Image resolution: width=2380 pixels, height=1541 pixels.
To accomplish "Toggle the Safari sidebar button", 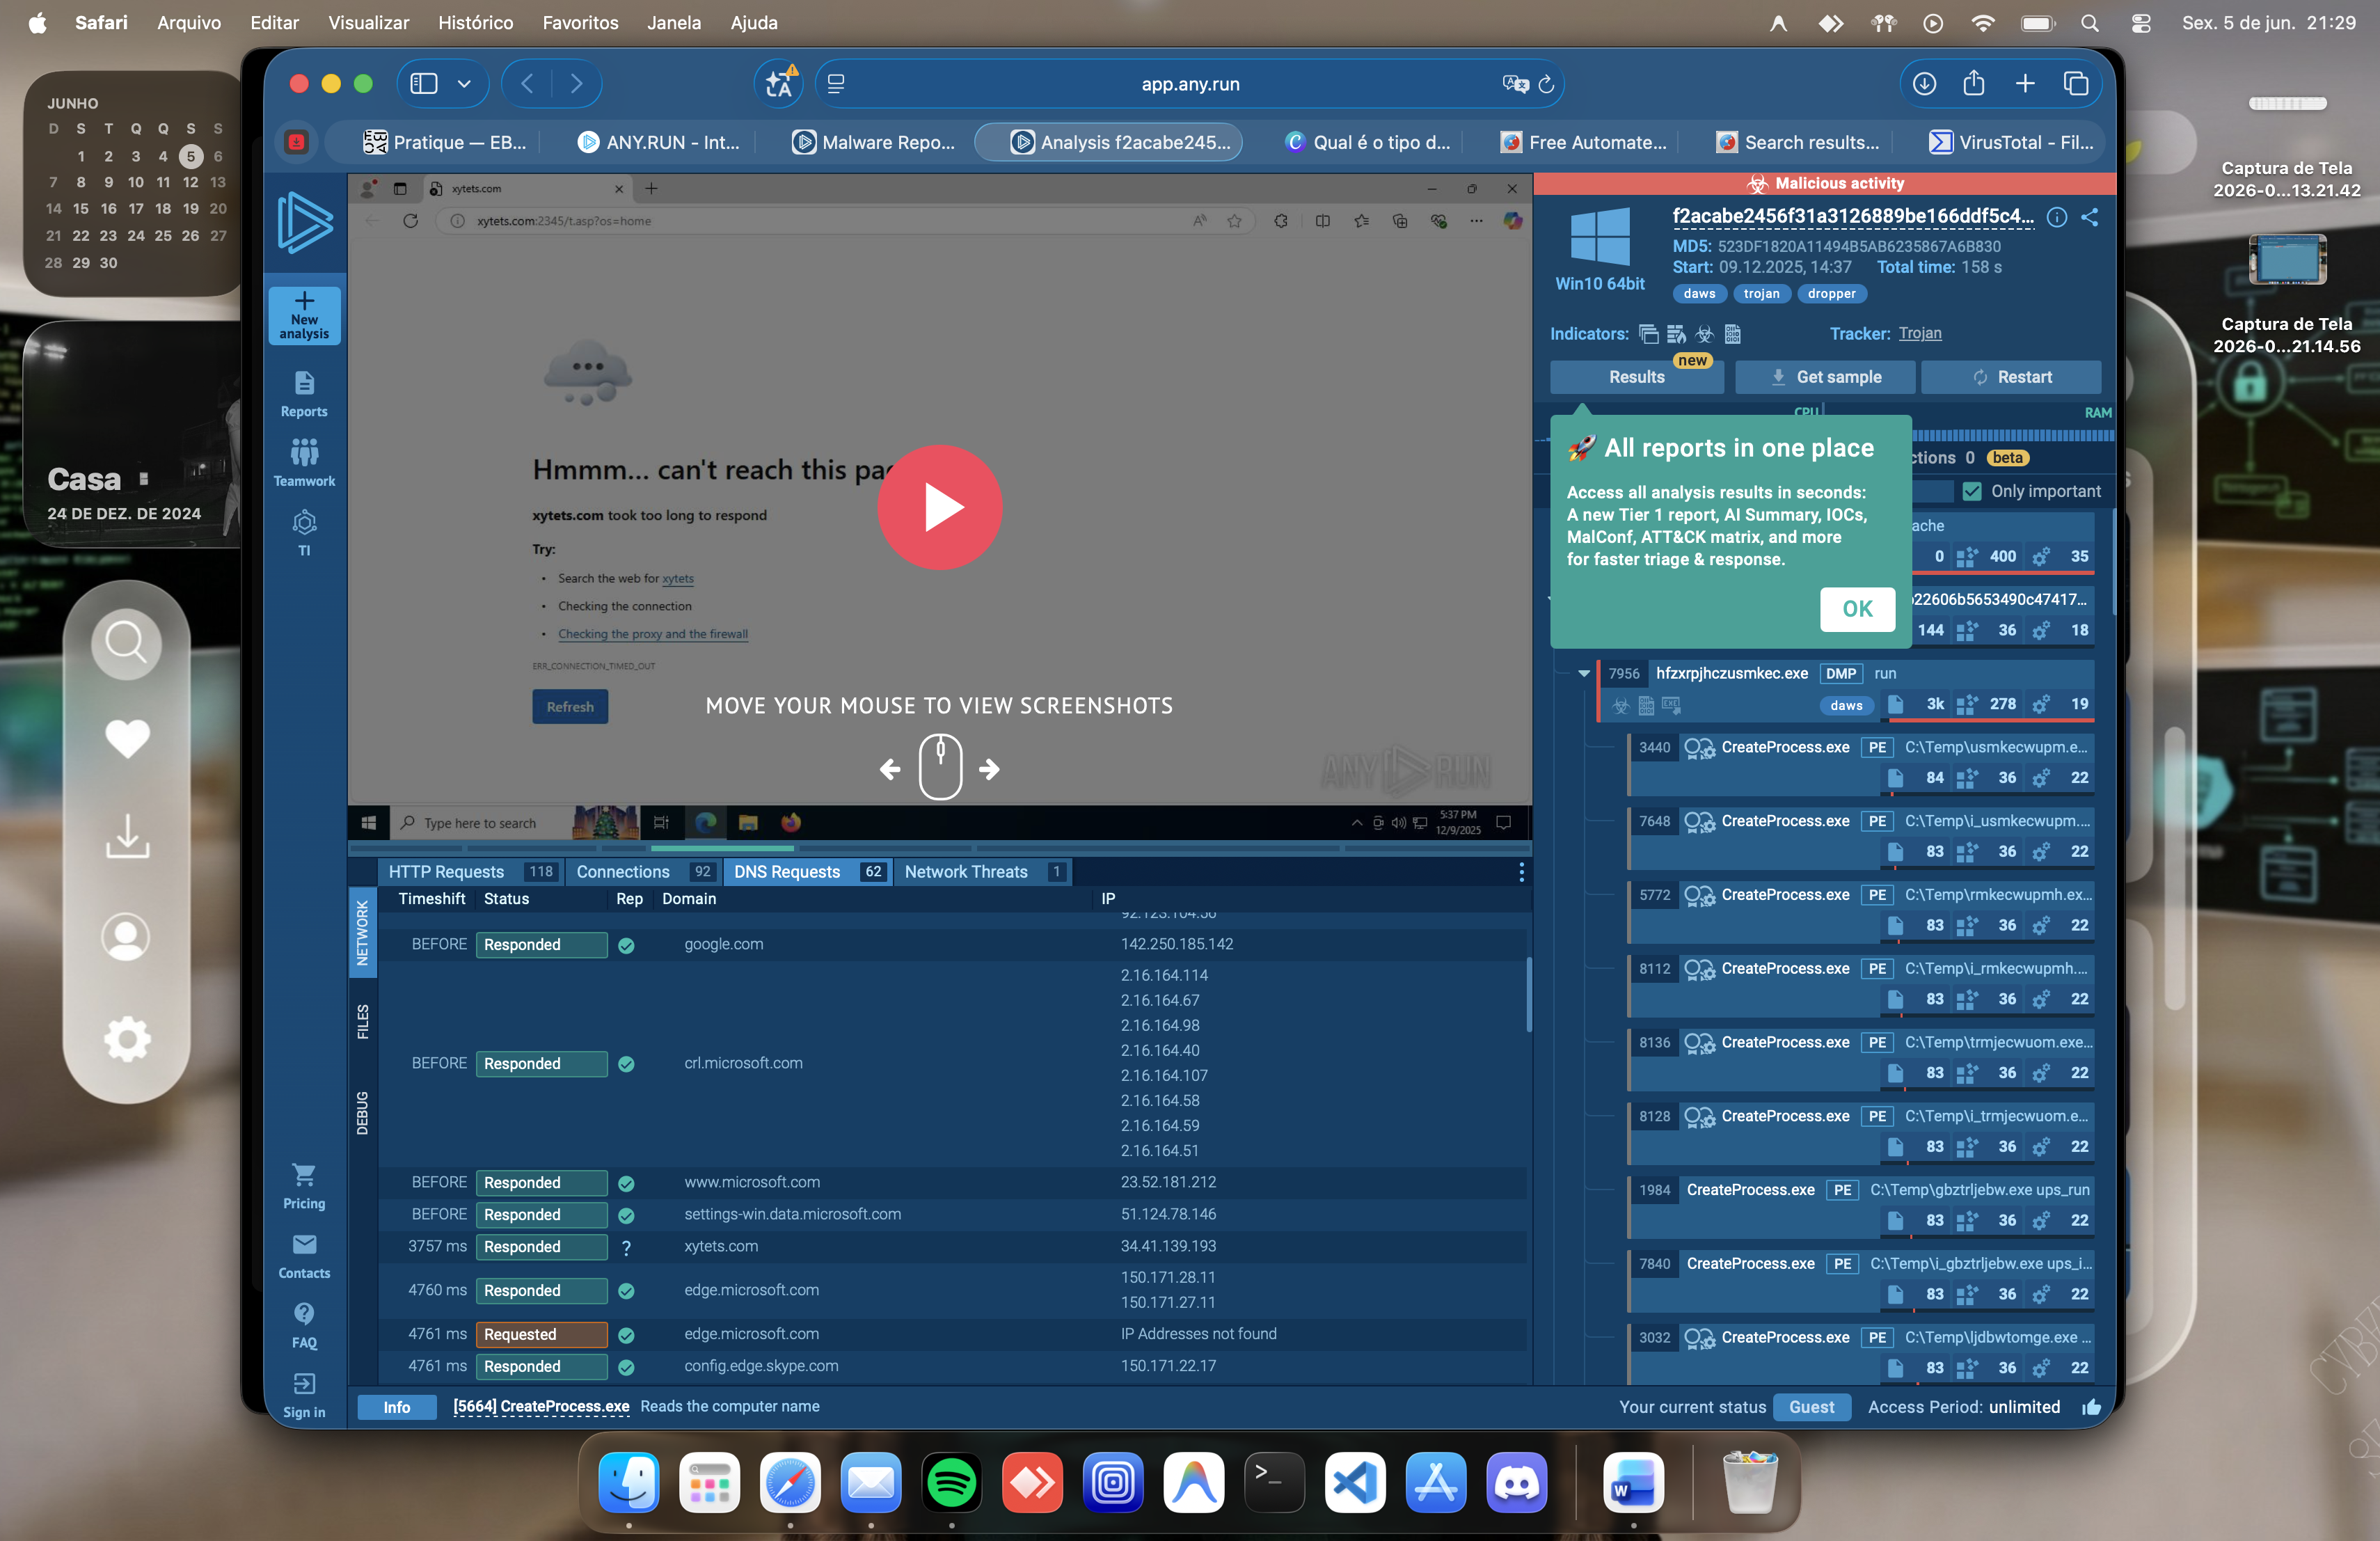I will pos(424,84).
